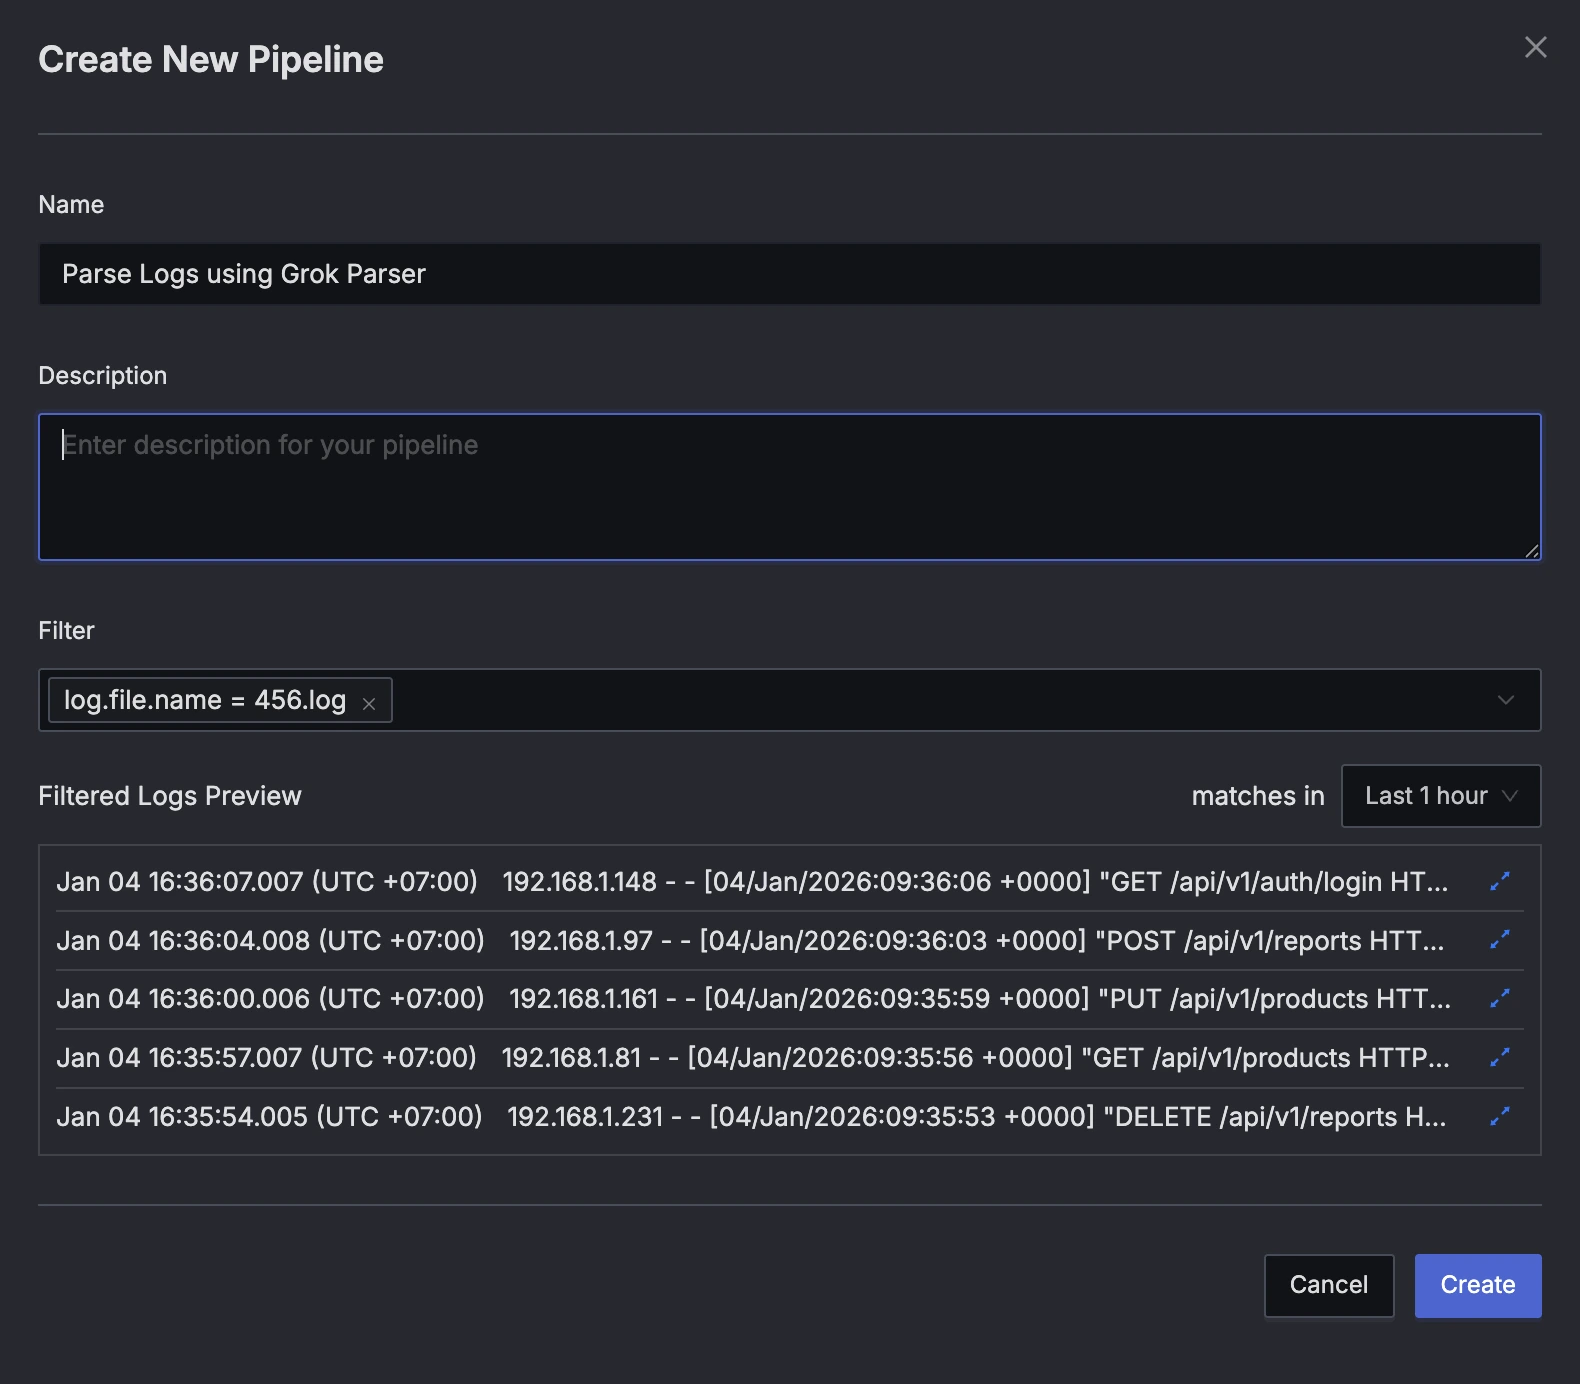Select the log.file.name = 456.log filter chip
1580x1384 pixels.
pyautogui.click(x=205, y=700)
